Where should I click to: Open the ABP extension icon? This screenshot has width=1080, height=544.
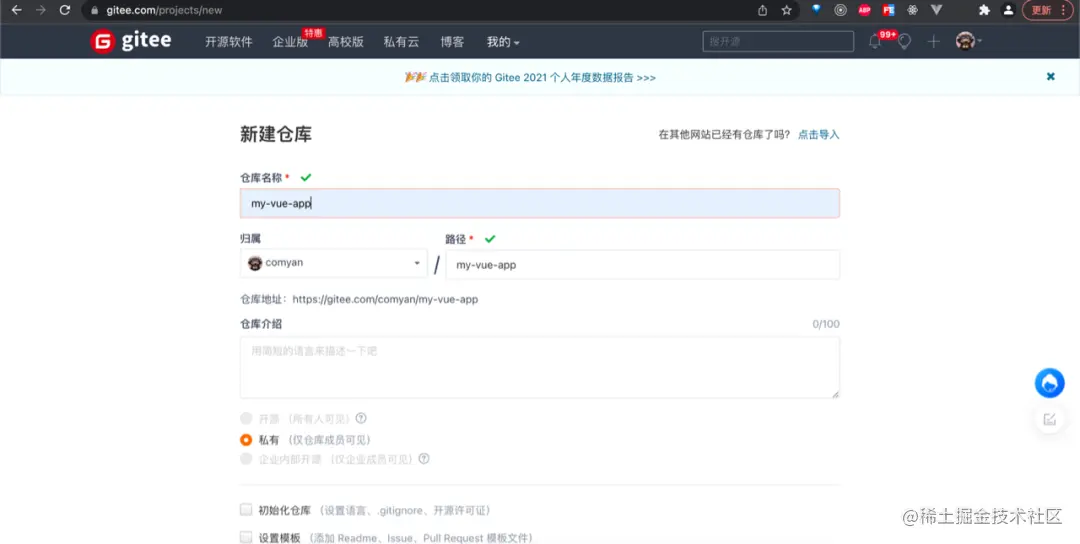(x=864, y=10)
